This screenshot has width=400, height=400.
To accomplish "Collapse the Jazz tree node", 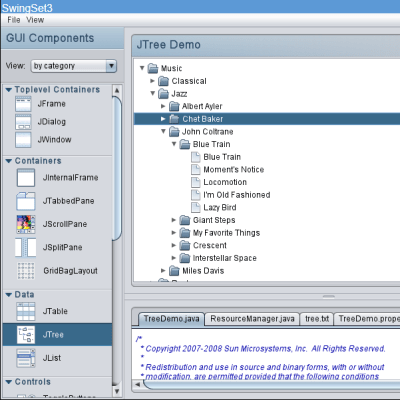I will click(x=153, y=93).
